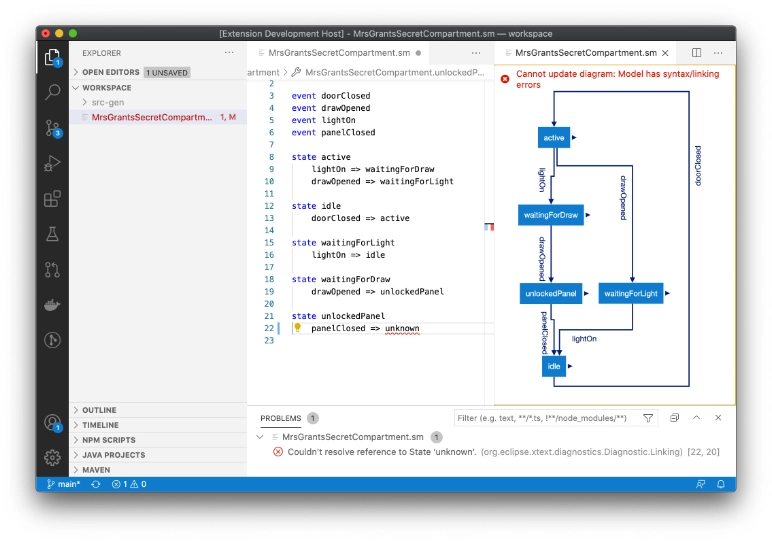
Task: Switch to the MrsGrantsSecretCompartment.sm diagram tab
Action: 585,53
